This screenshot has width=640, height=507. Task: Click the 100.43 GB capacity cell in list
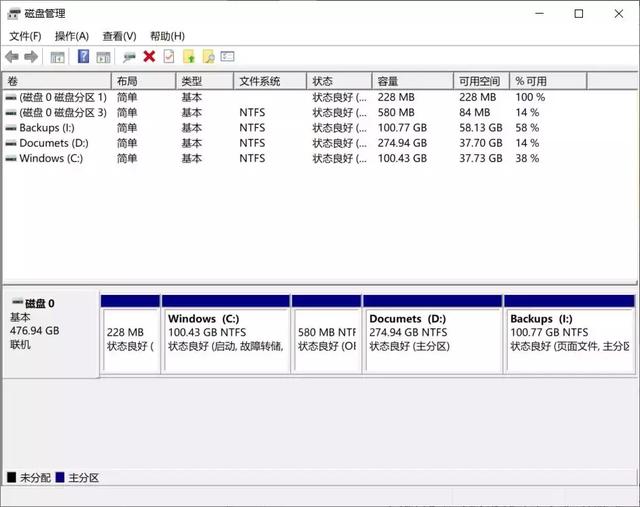[x=402, y=158]
